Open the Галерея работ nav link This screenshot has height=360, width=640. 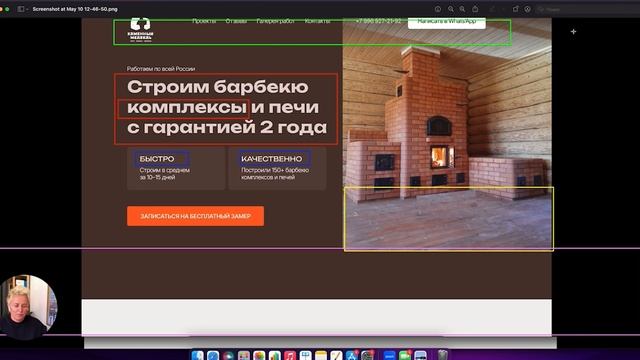[x=275, y=21]
